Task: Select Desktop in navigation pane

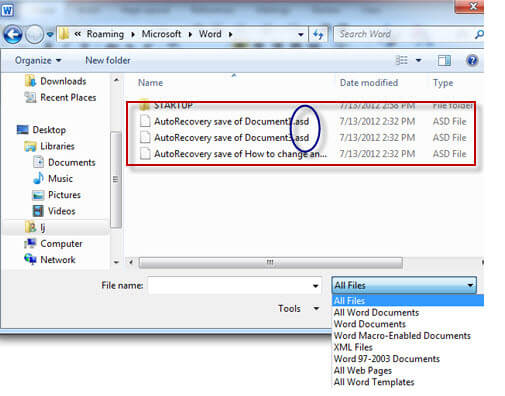Action: point(49,130)
